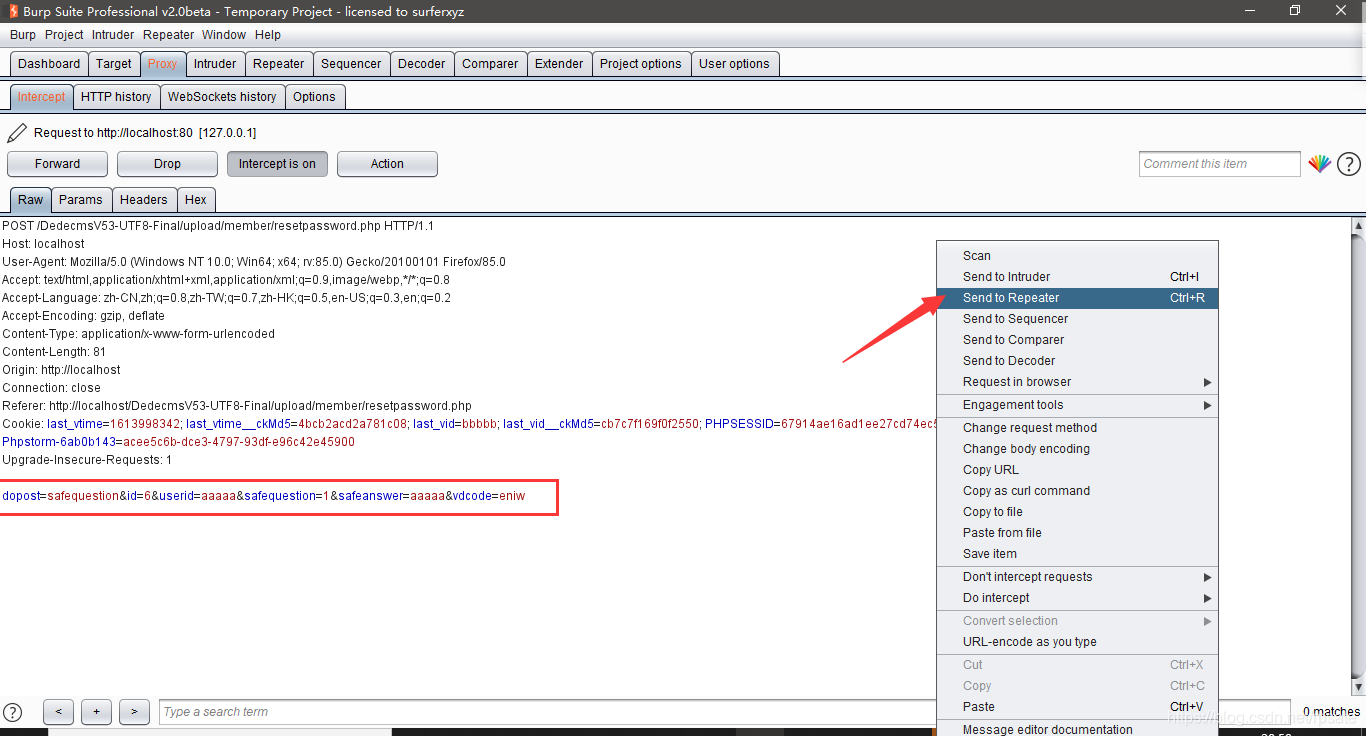1366x736 pixels.
Task: Expand Do intercept submenu
Action: click(1077, 598)
